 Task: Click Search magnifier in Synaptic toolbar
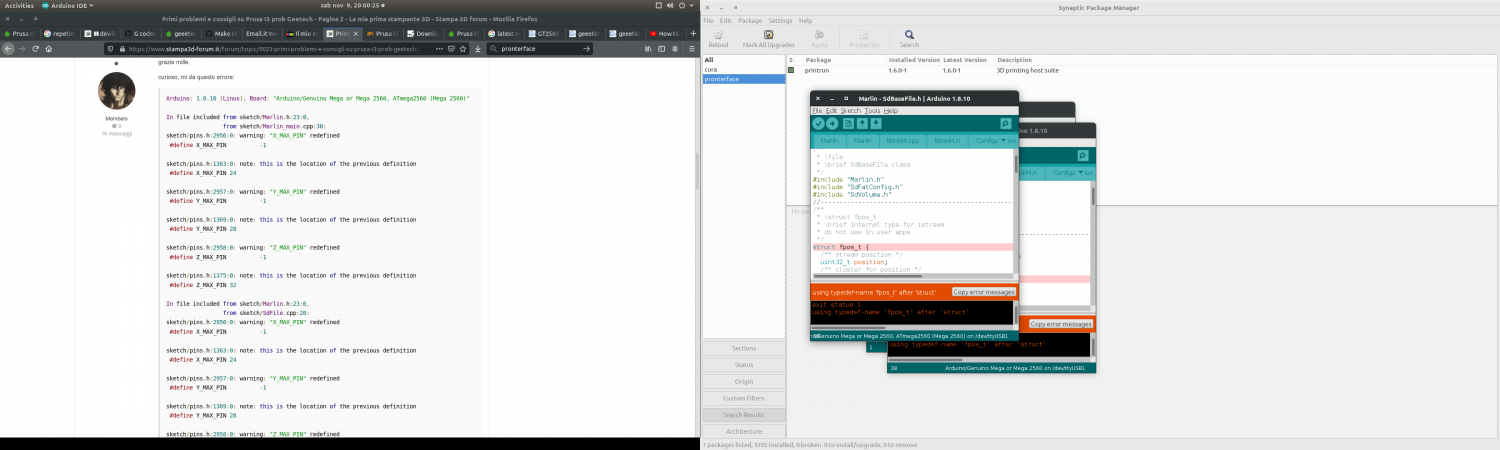[908, 38]
